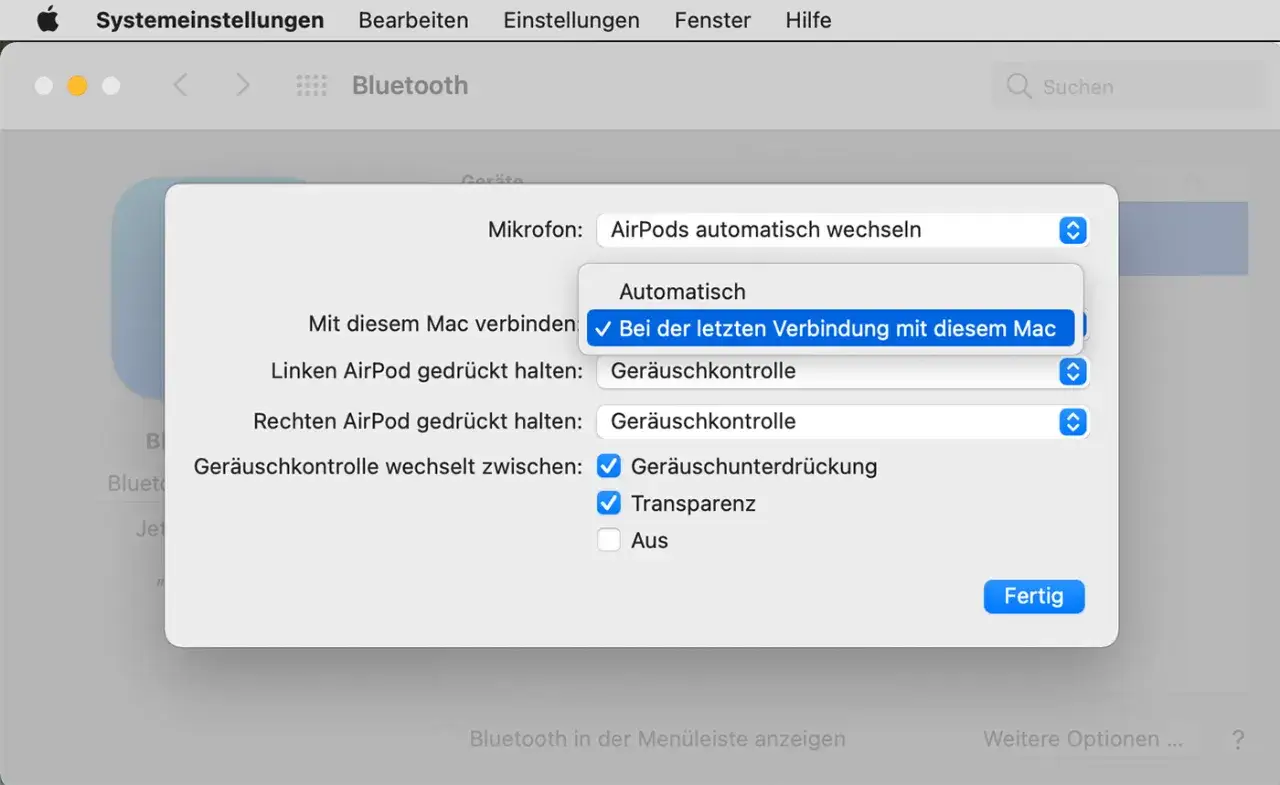Open the Fenster menu

(711, 19)
